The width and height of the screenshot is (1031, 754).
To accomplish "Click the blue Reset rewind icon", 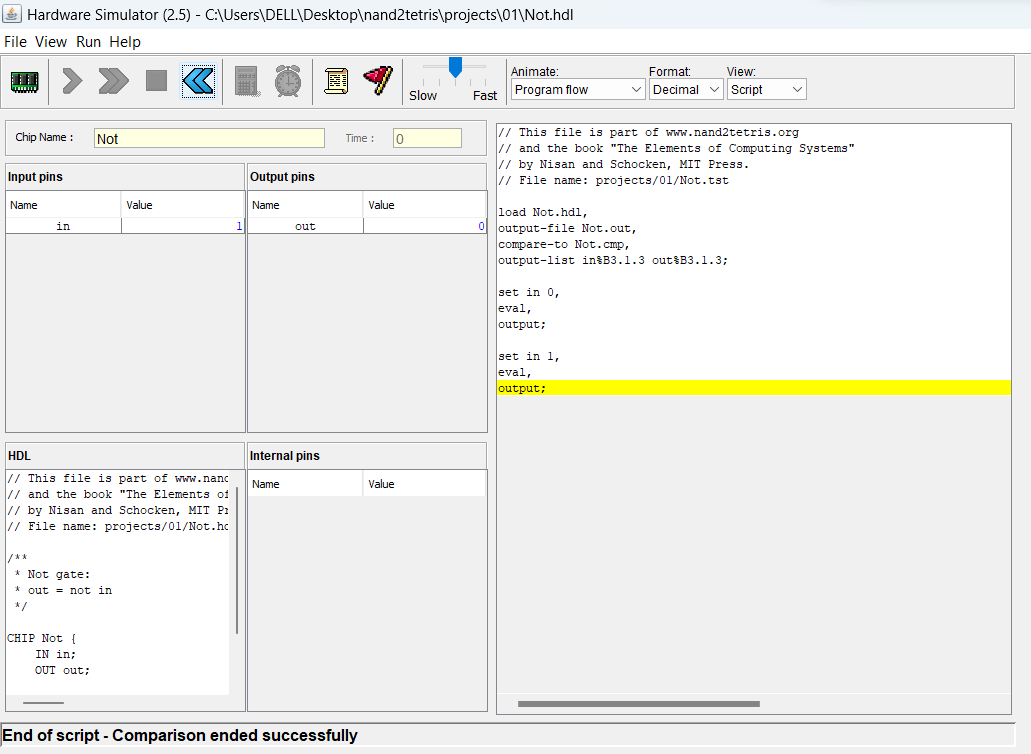I will click(197, 81).
